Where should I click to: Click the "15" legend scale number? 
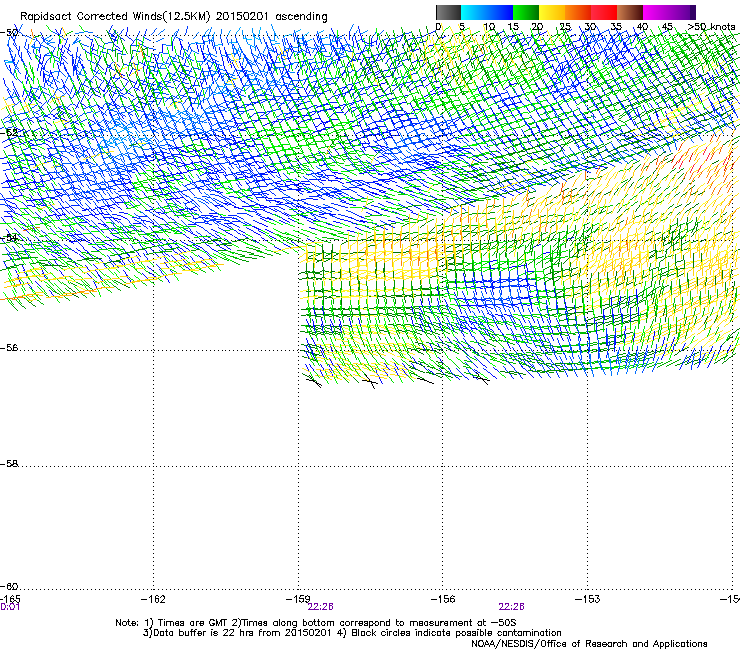(x=513, y=27)
